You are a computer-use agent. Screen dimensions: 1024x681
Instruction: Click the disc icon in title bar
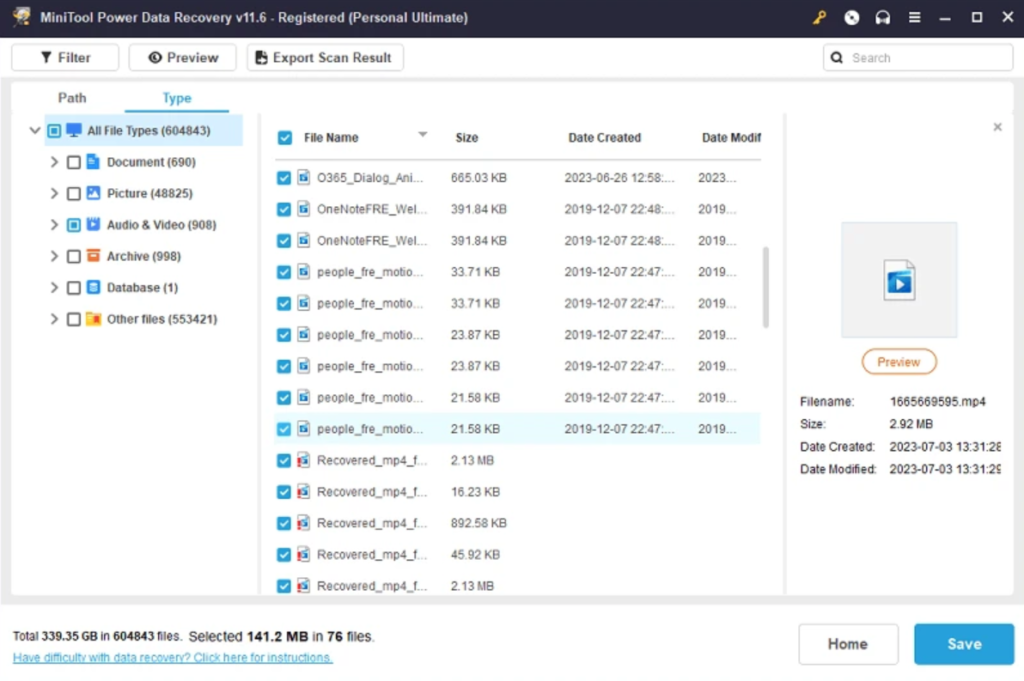coord(851,18)
